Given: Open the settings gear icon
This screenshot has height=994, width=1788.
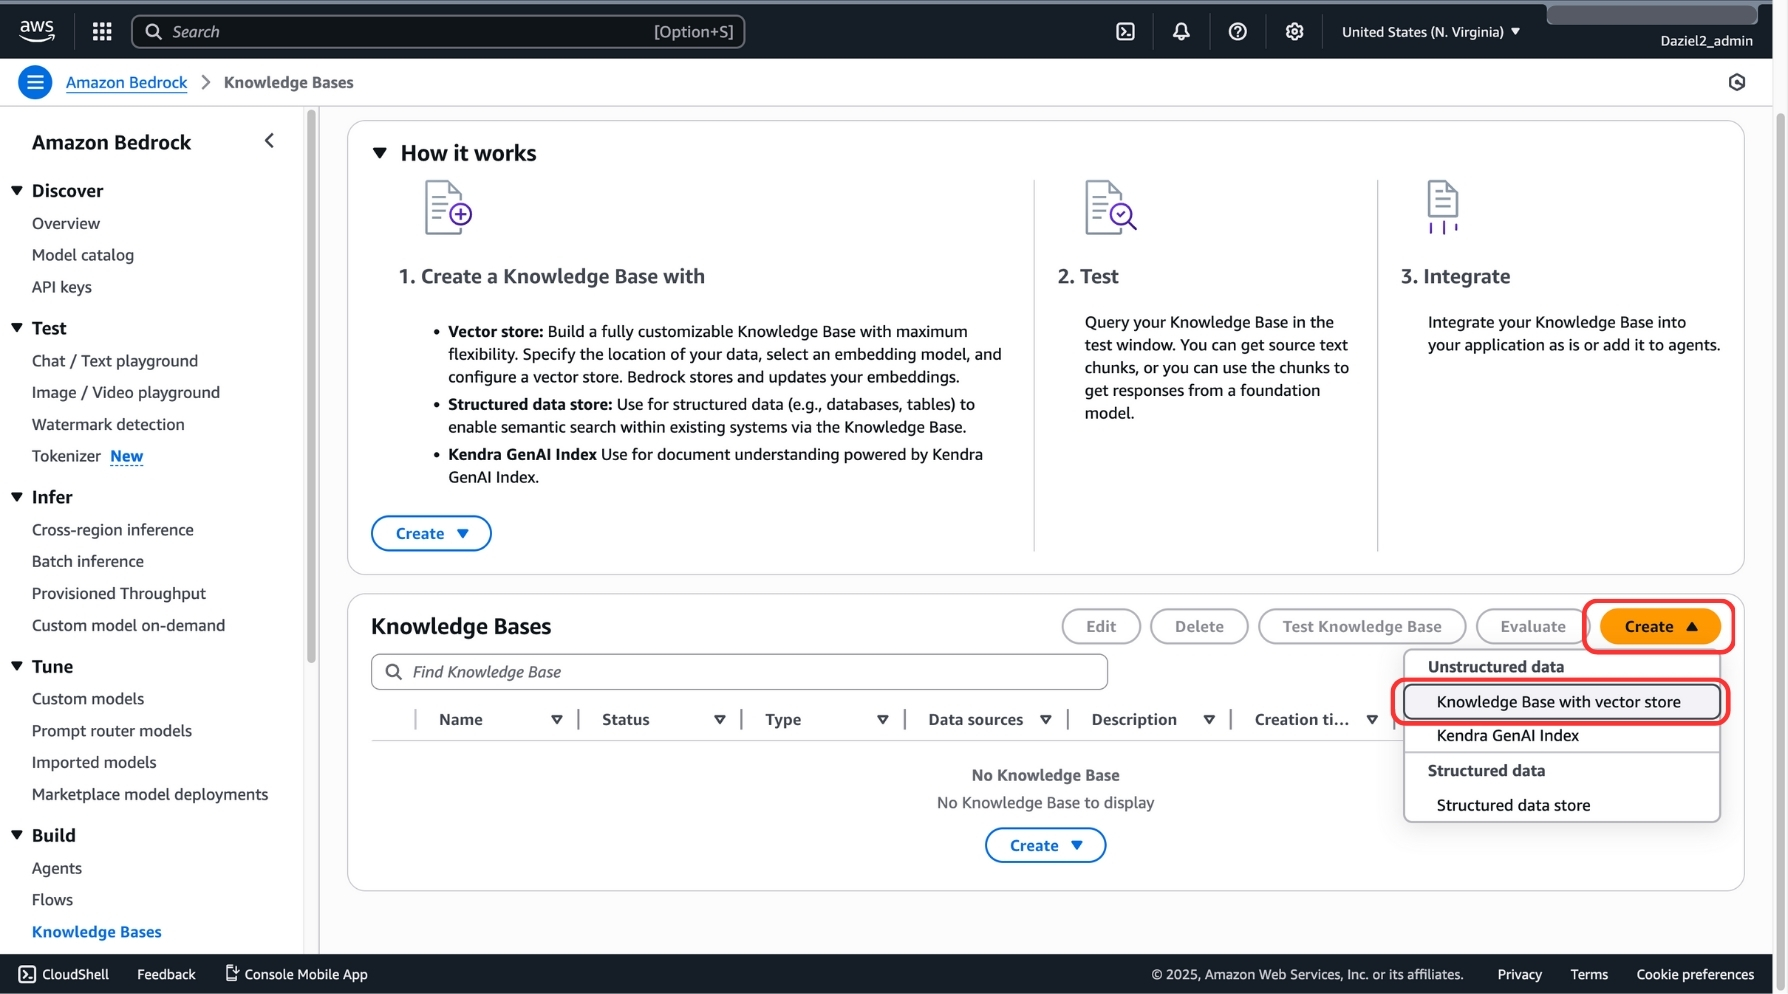Looking at the screenshot, I should 1295,31.
